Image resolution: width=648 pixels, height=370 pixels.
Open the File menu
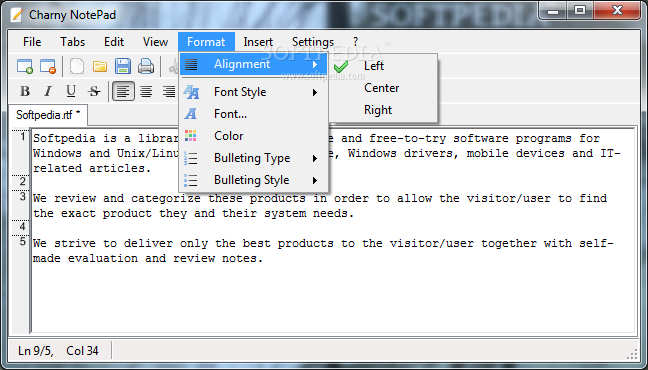[x=32, y=42]
